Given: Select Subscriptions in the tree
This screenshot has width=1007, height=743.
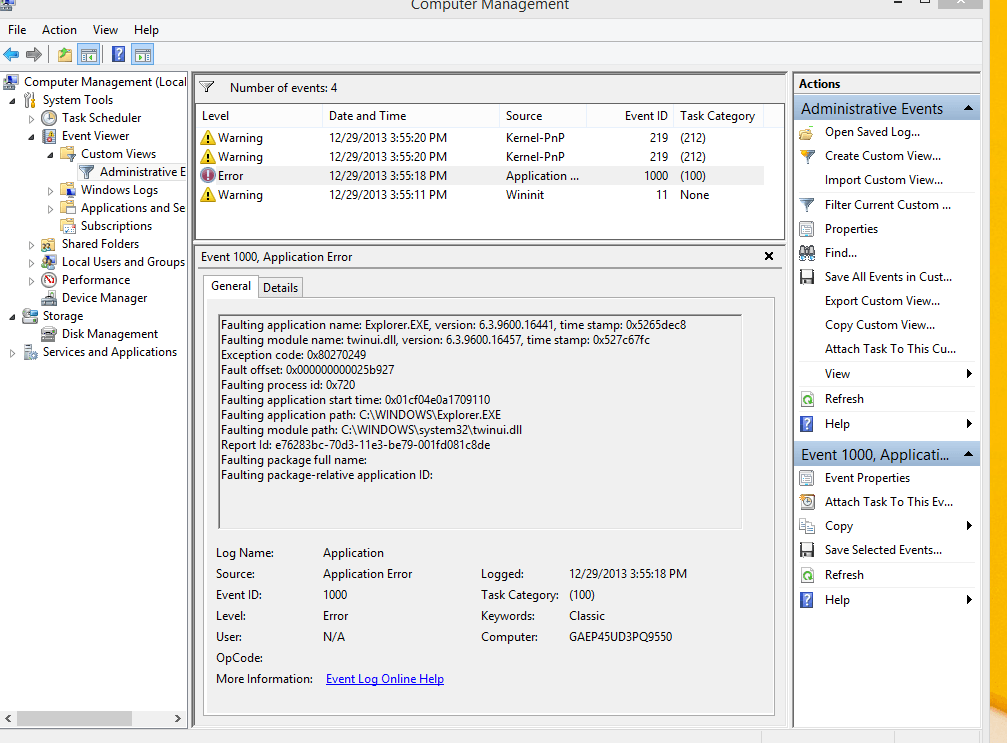Looking at the screenshot, I should coord(116,226).
